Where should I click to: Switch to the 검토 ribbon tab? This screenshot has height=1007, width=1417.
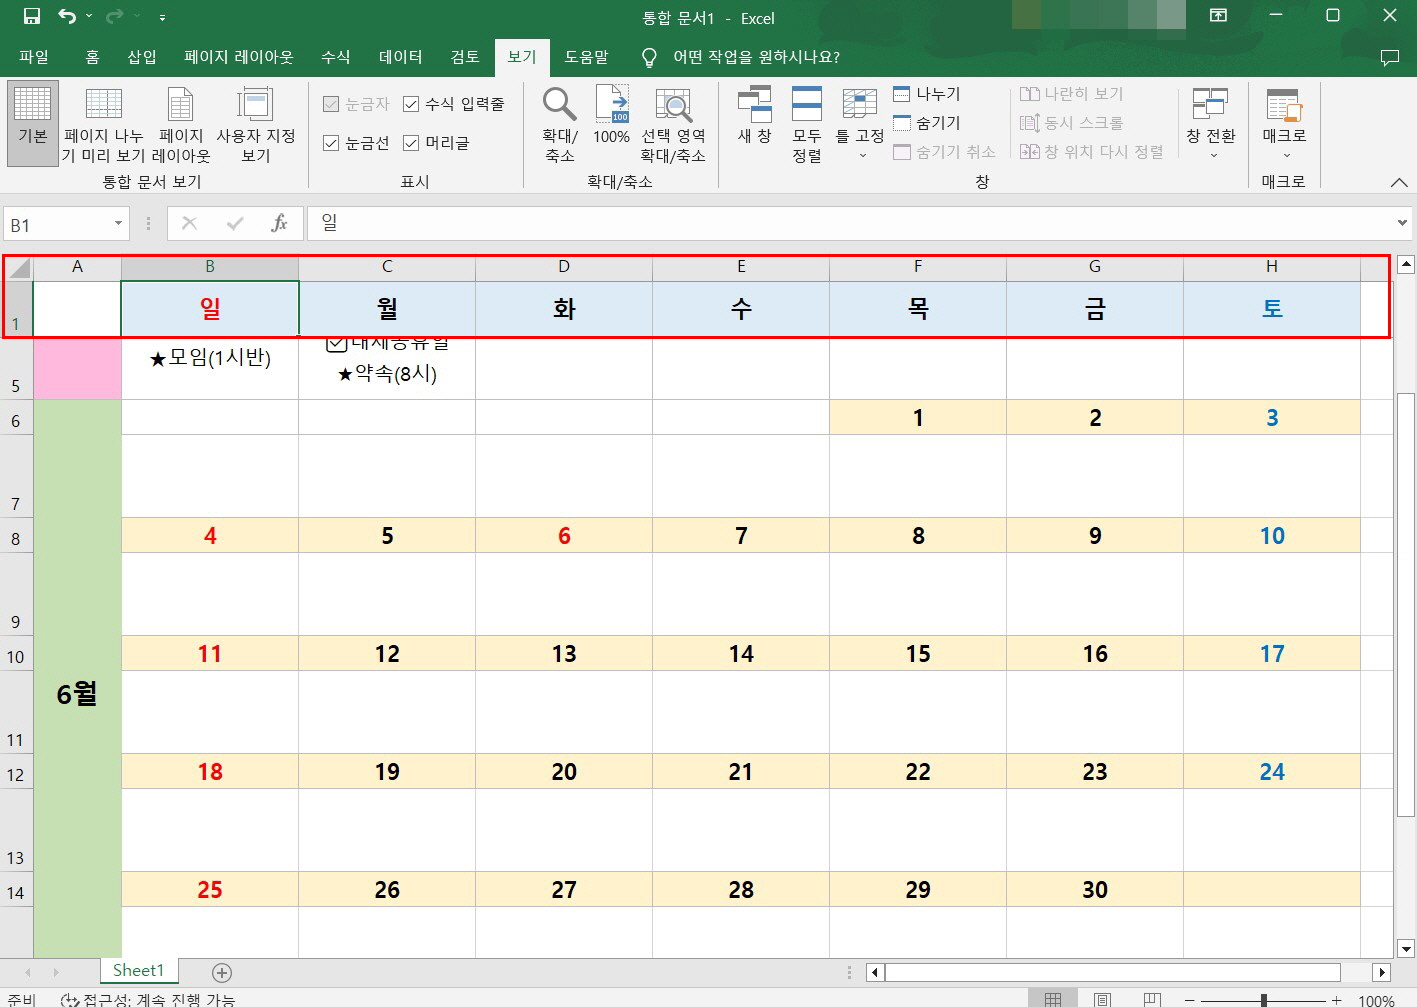465,57
